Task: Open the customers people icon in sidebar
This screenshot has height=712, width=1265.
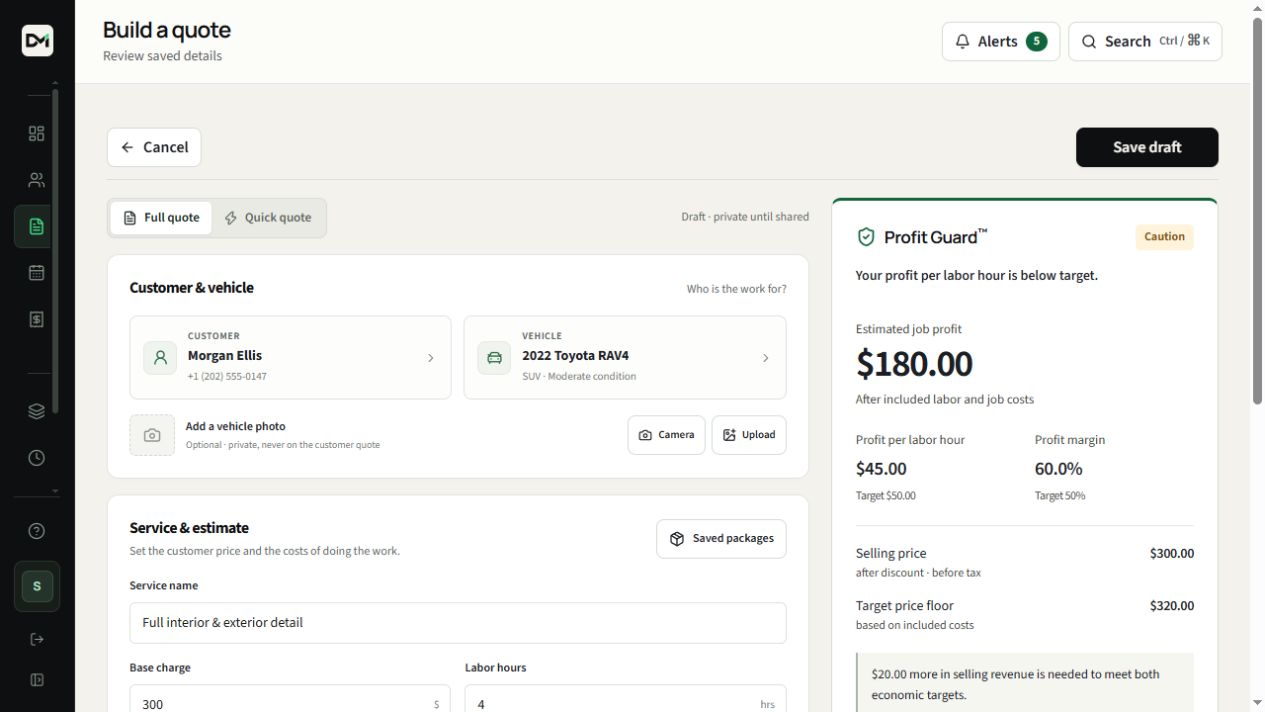Action: pyautogui.click(x=37, y=180)
